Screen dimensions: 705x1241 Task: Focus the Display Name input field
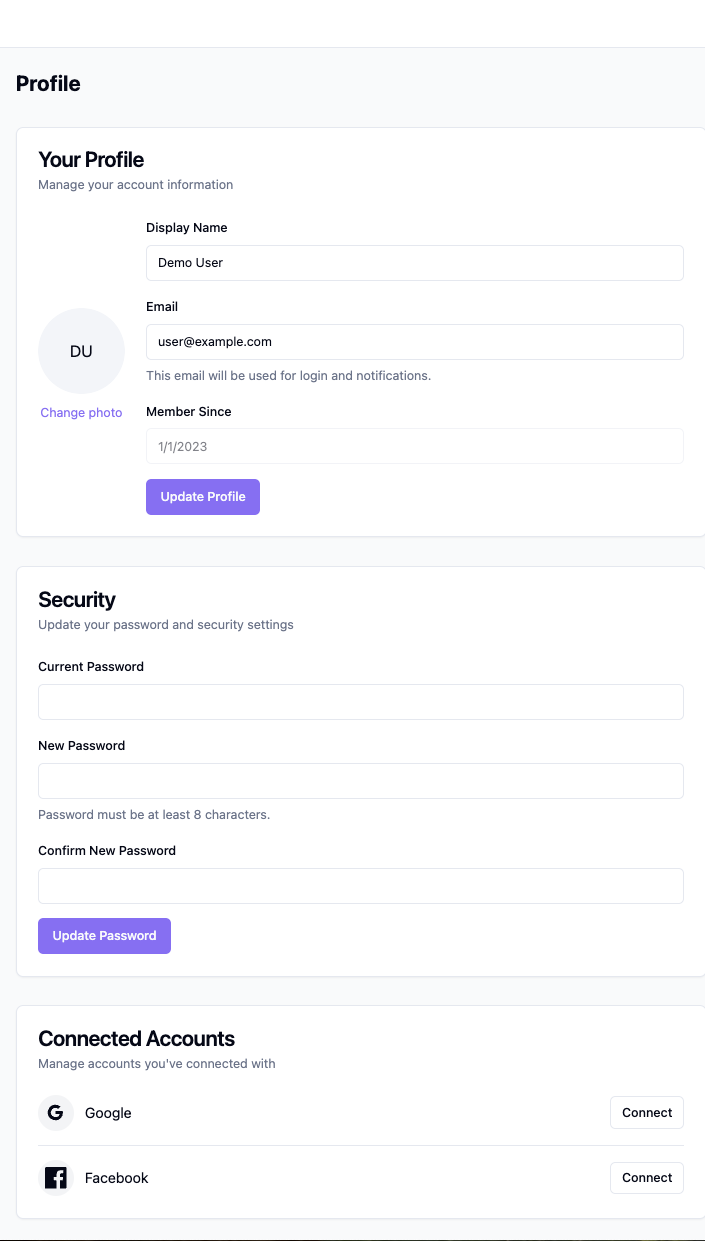pos(414,263)
